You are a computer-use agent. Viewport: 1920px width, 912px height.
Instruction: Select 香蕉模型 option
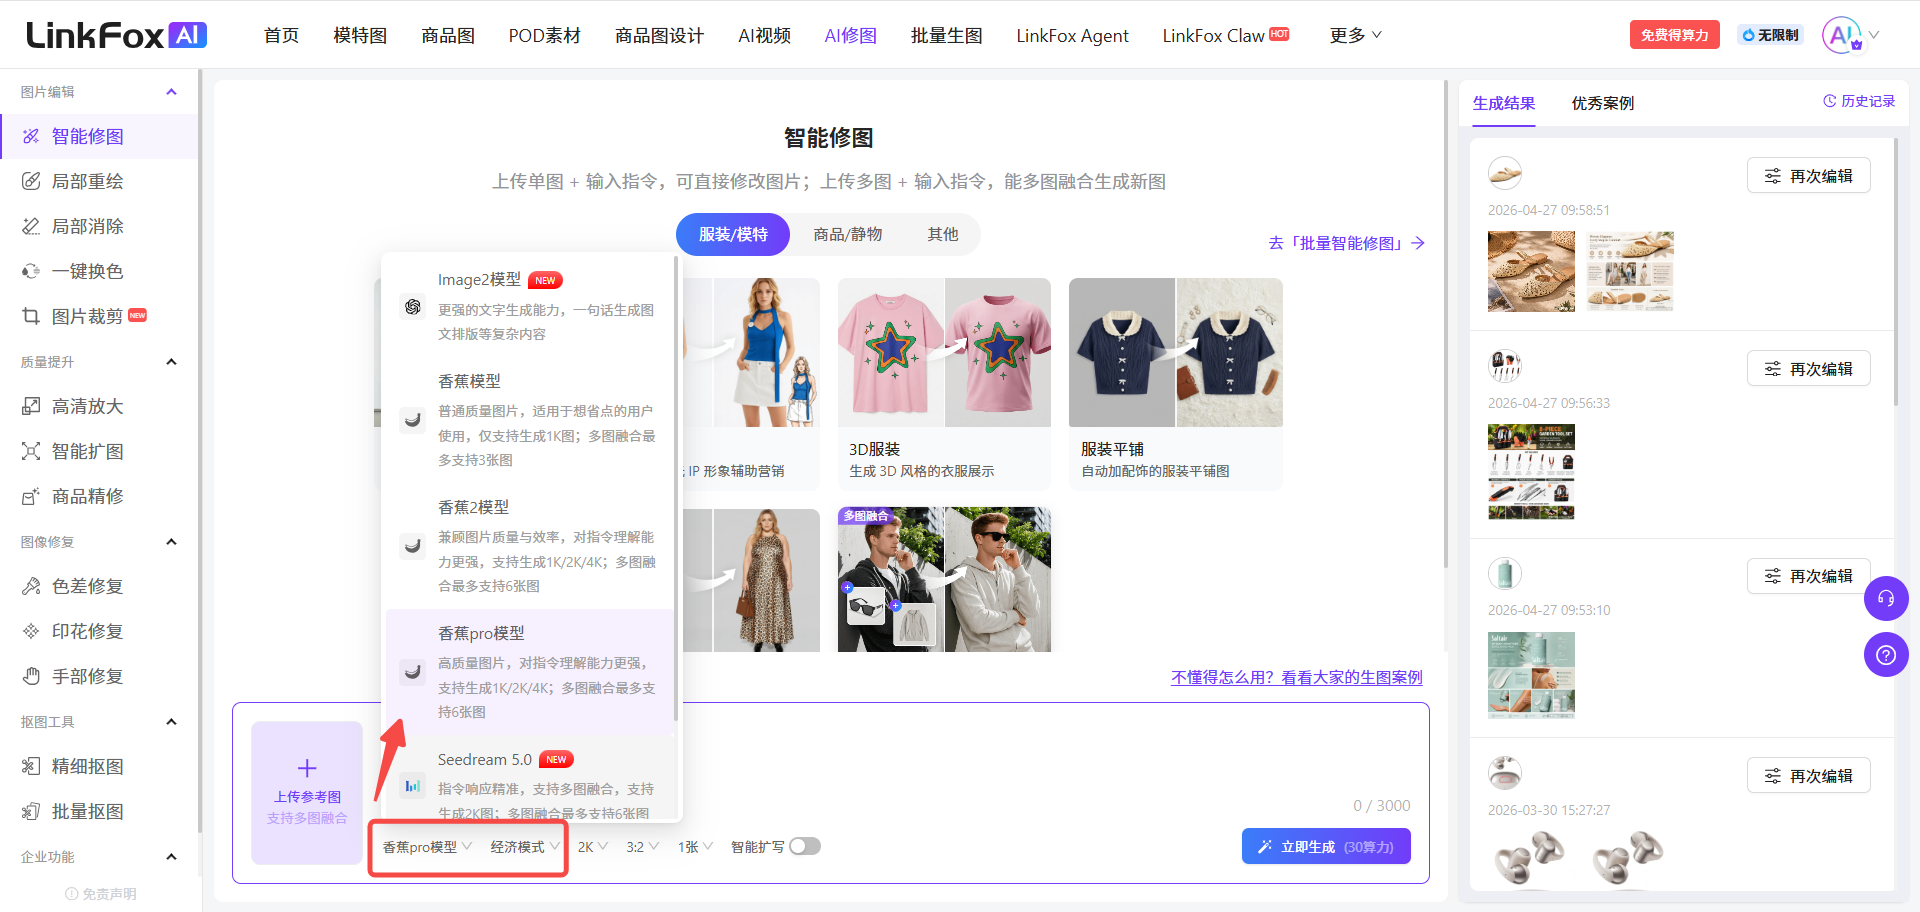tap(529, 420)
